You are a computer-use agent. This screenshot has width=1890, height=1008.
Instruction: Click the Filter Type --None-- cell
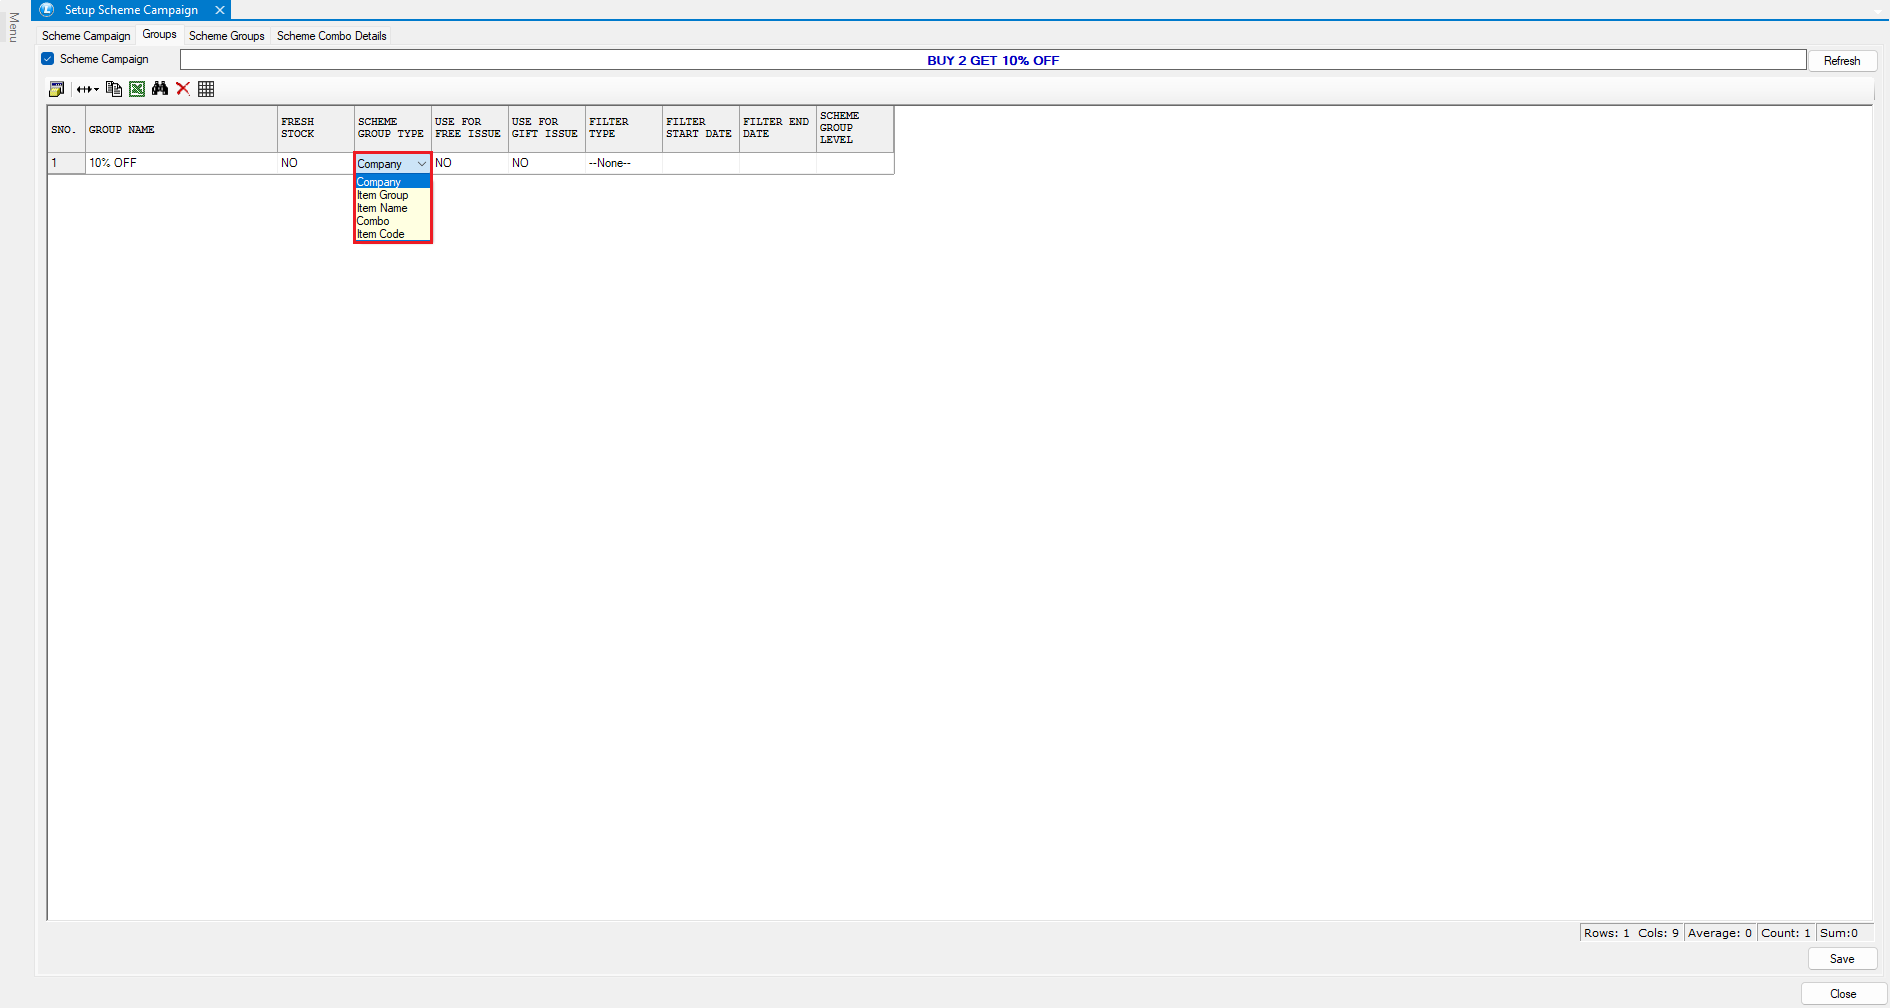[622, 163]
